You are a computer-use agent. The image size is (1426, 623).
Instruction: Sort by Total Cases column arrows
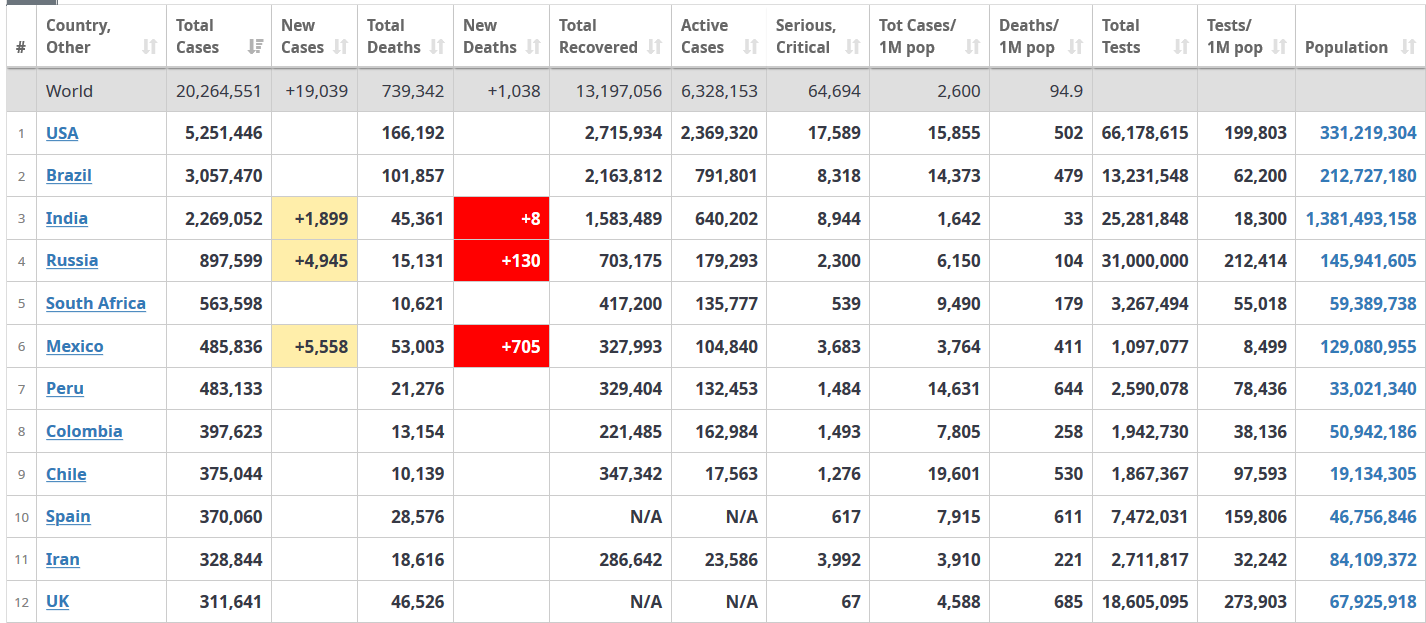point(256,47)
